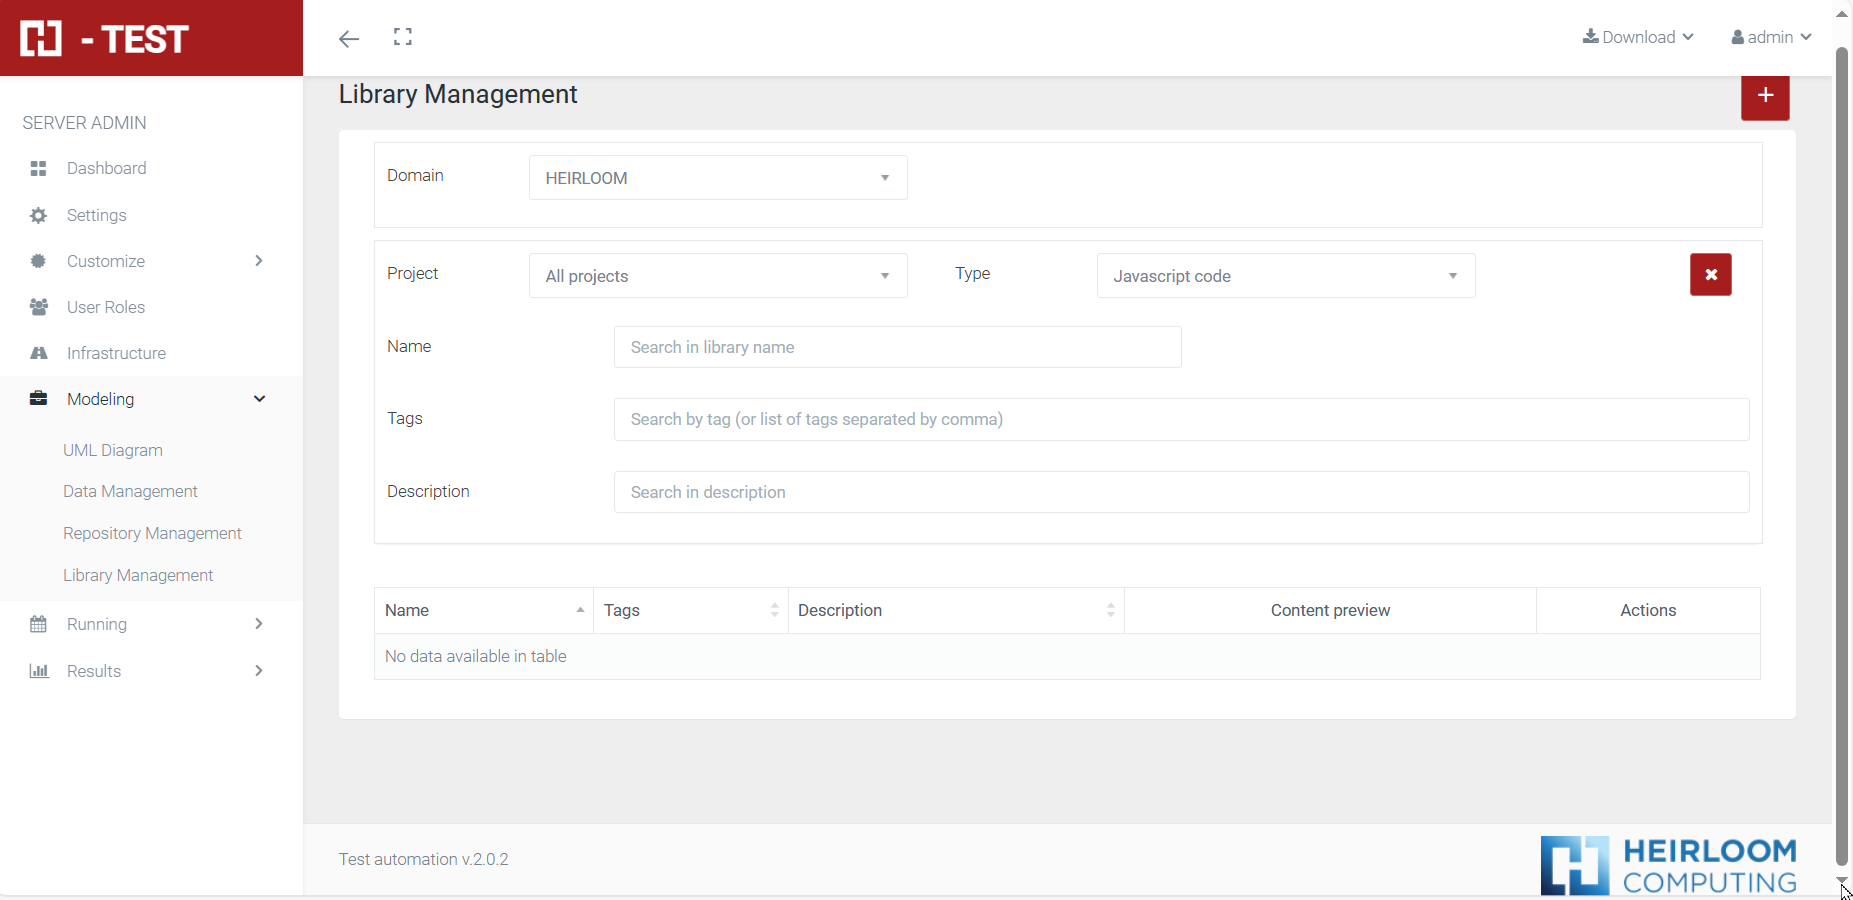Screen dimensions: 1853x900
Task: Click the User Roles people icon
Action: (39, 307)
